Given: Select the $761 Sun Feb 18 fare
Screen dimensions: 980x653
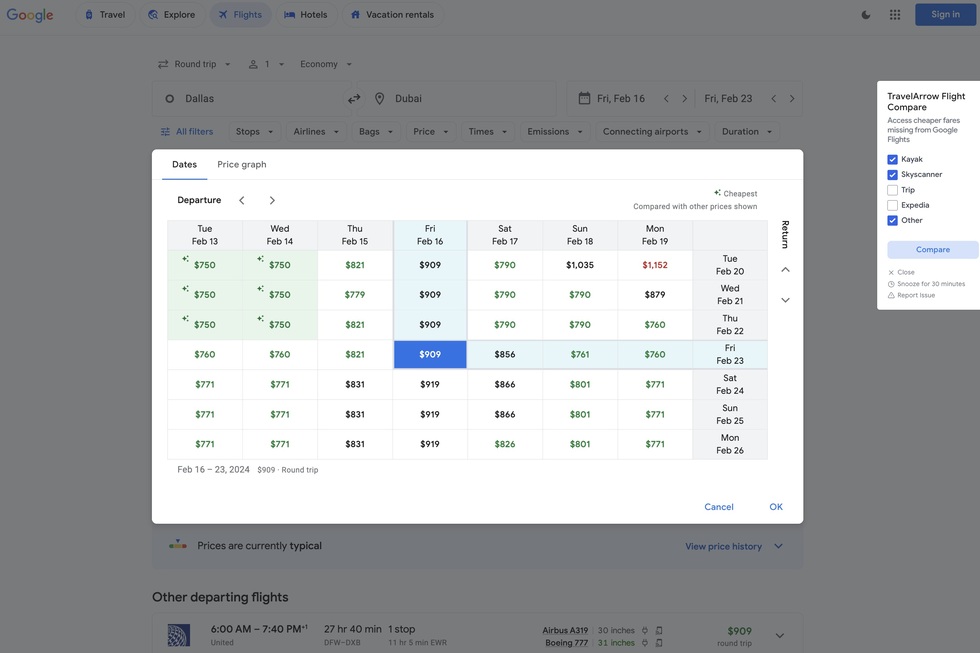Looking at the screenshot, I should click(580, 354).
